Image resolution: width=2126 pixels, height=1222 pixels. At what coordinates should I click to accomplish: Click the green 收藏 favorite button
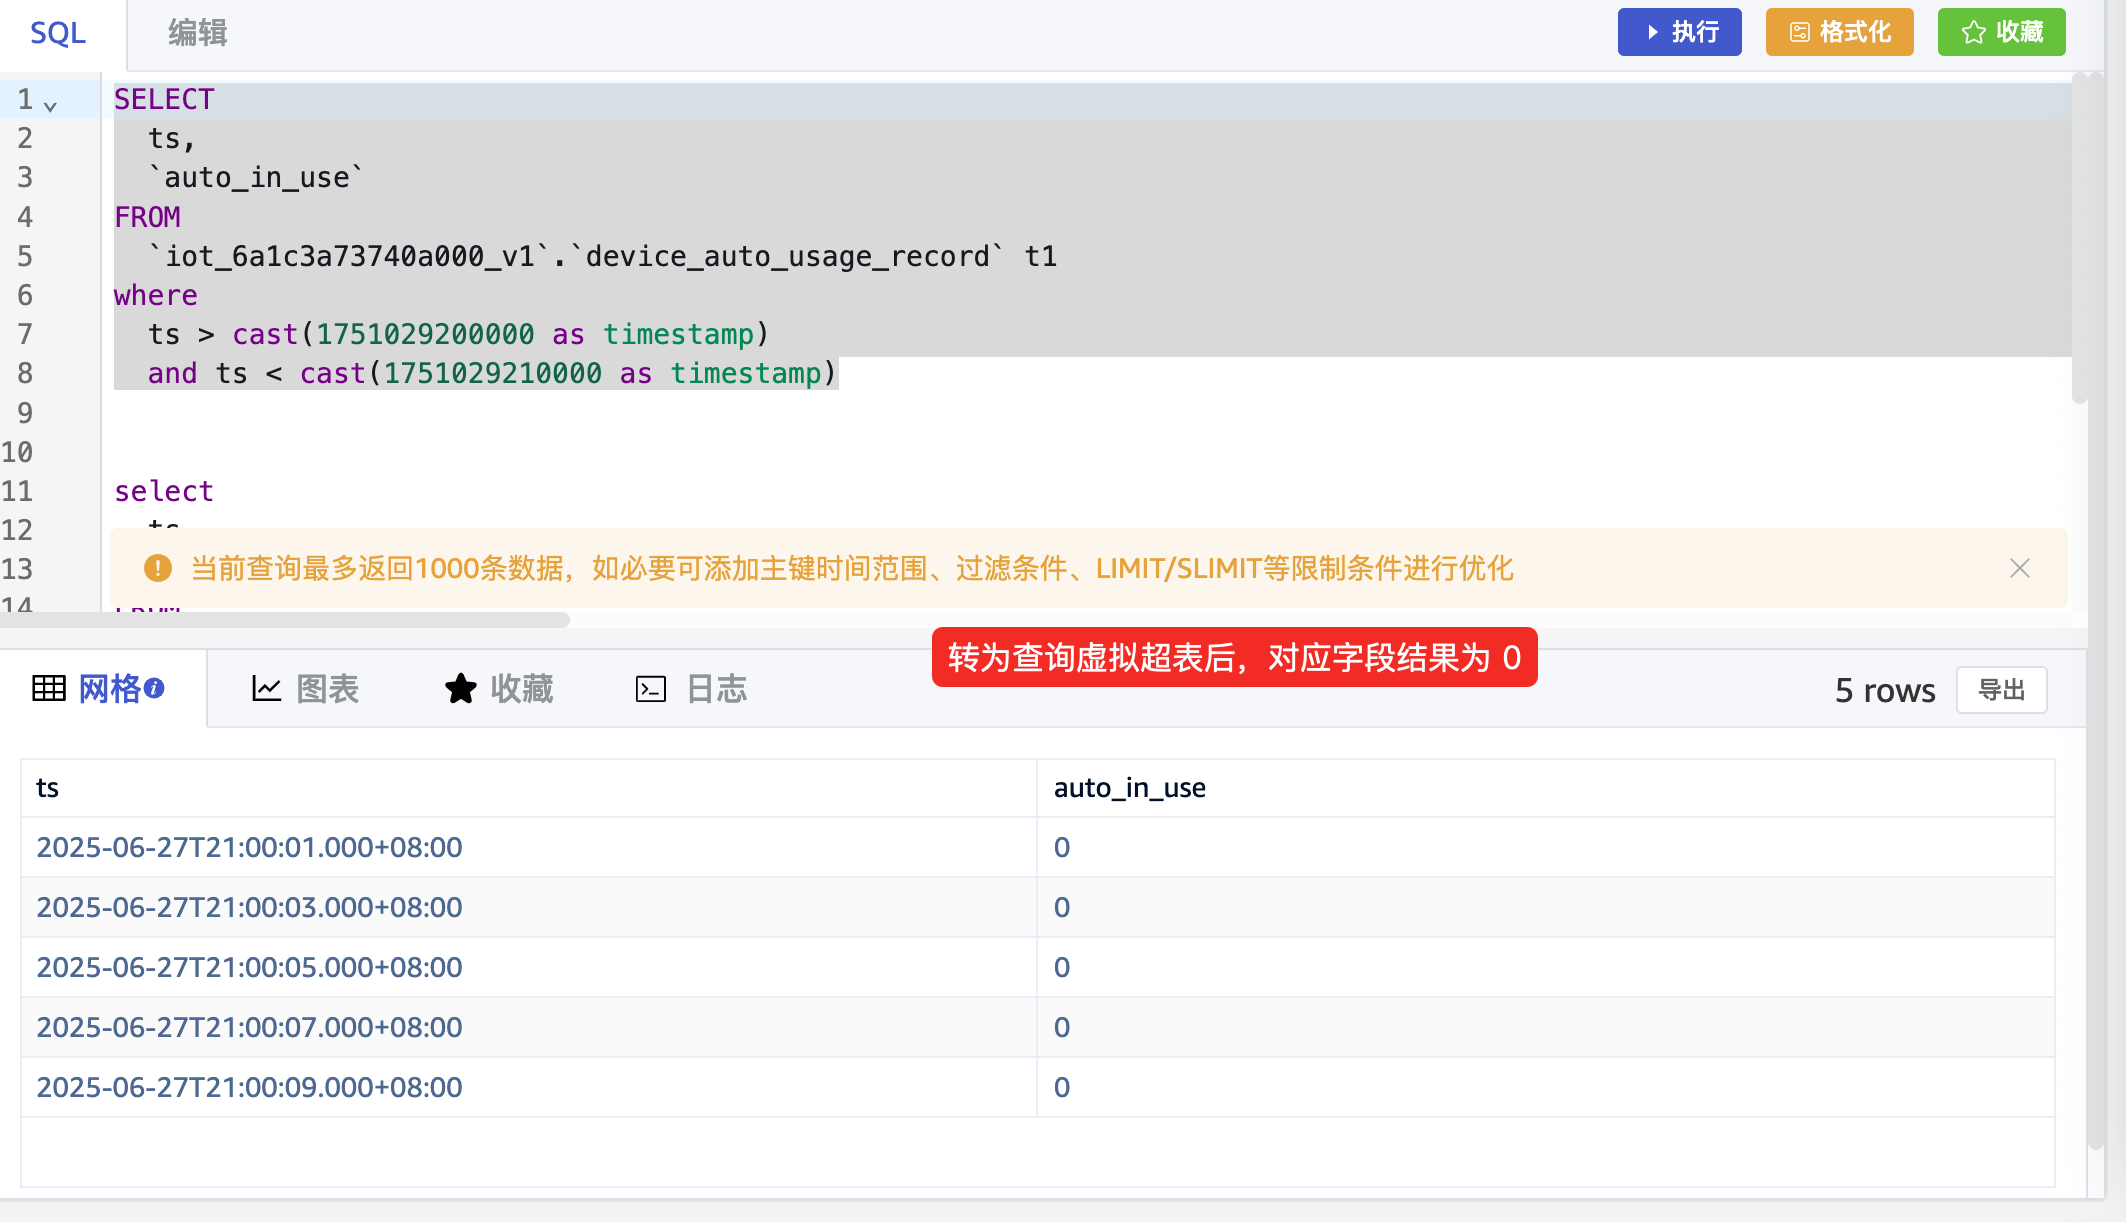(x=2001, y=32)
